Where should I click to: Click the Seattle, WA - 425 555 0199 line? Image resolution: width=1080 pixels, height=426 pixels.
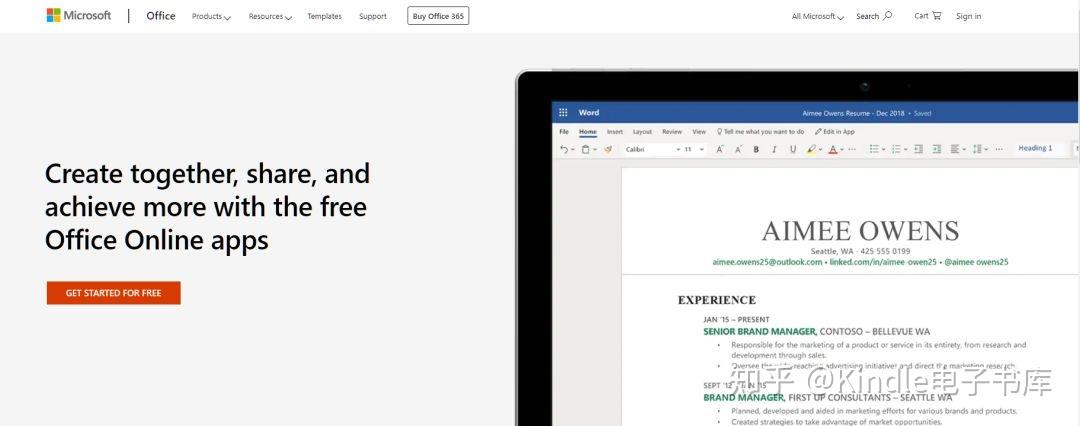(x=860, y=251)
